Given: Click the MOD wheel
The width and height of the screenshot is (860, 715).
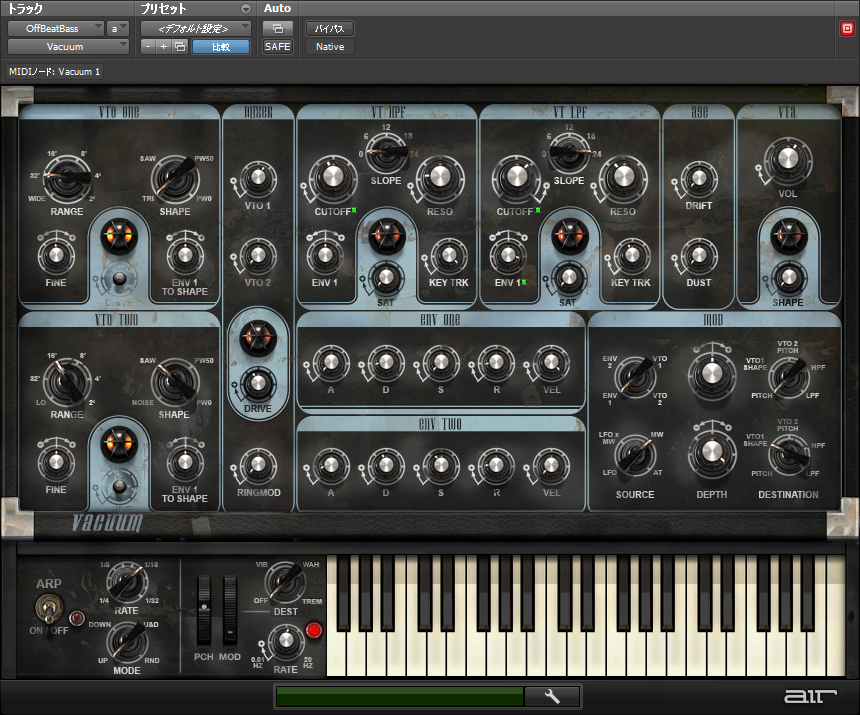Looking at the screenshot, I should pos(230,610).
